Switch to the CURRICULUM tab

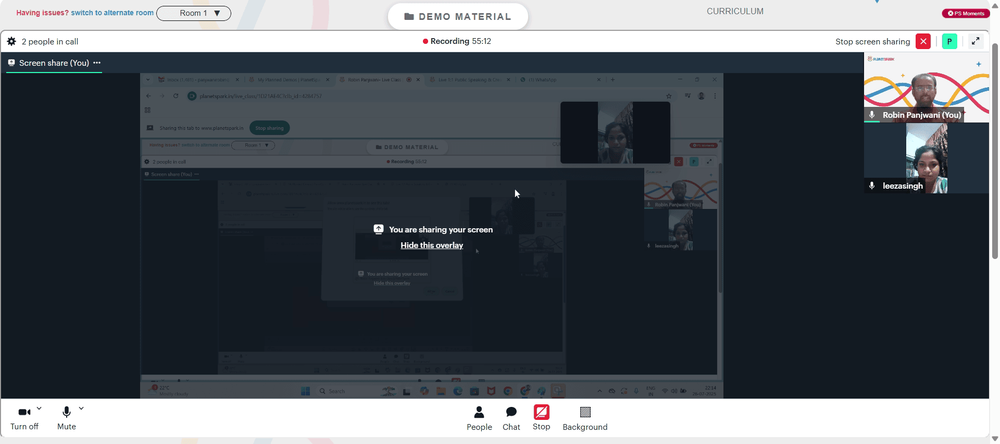(735, 11)
